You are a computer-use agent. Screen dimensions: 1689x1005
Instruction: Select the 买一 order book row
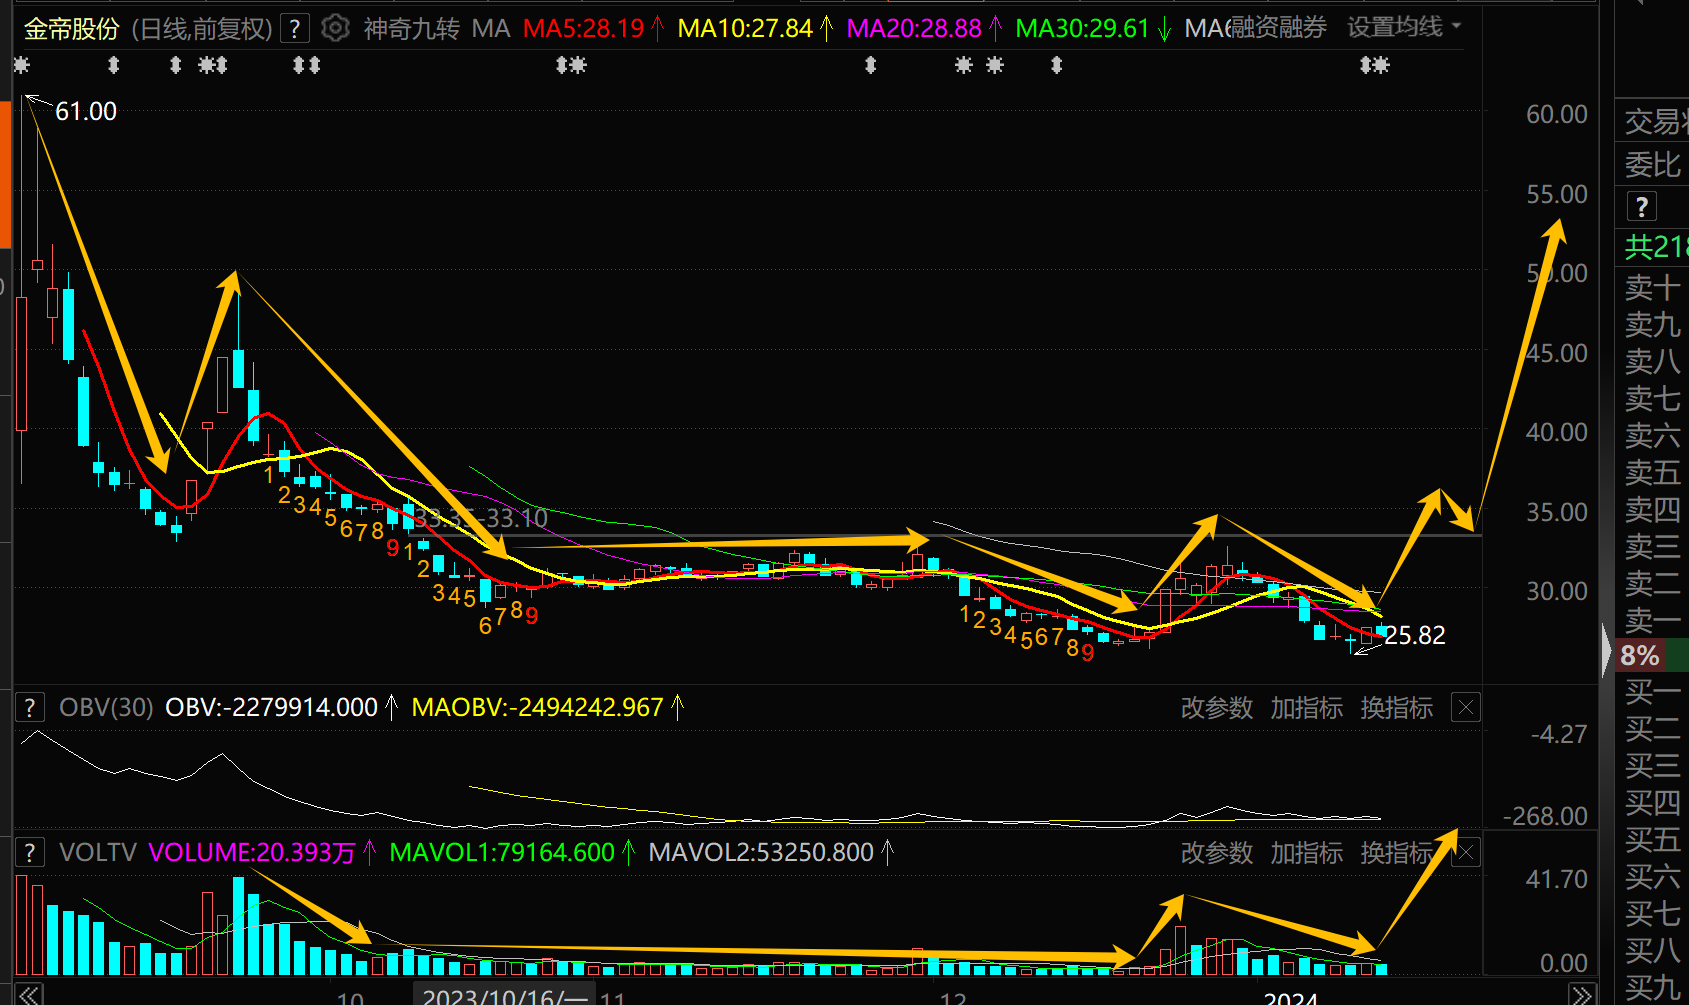(1652, 691)
